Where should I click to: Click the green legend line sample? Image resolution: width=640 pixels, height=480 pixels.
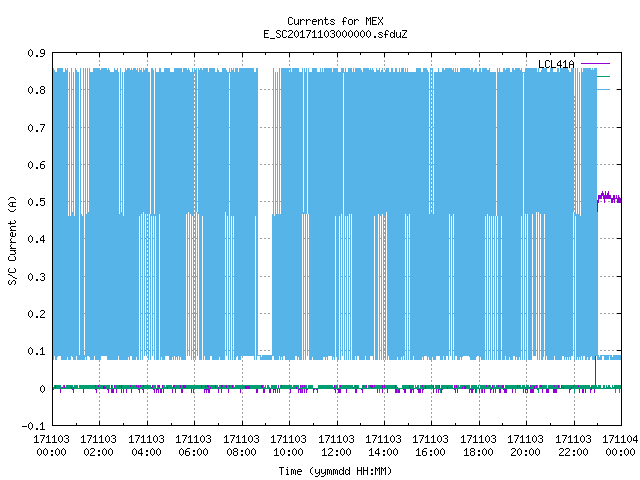click(603, 76)
